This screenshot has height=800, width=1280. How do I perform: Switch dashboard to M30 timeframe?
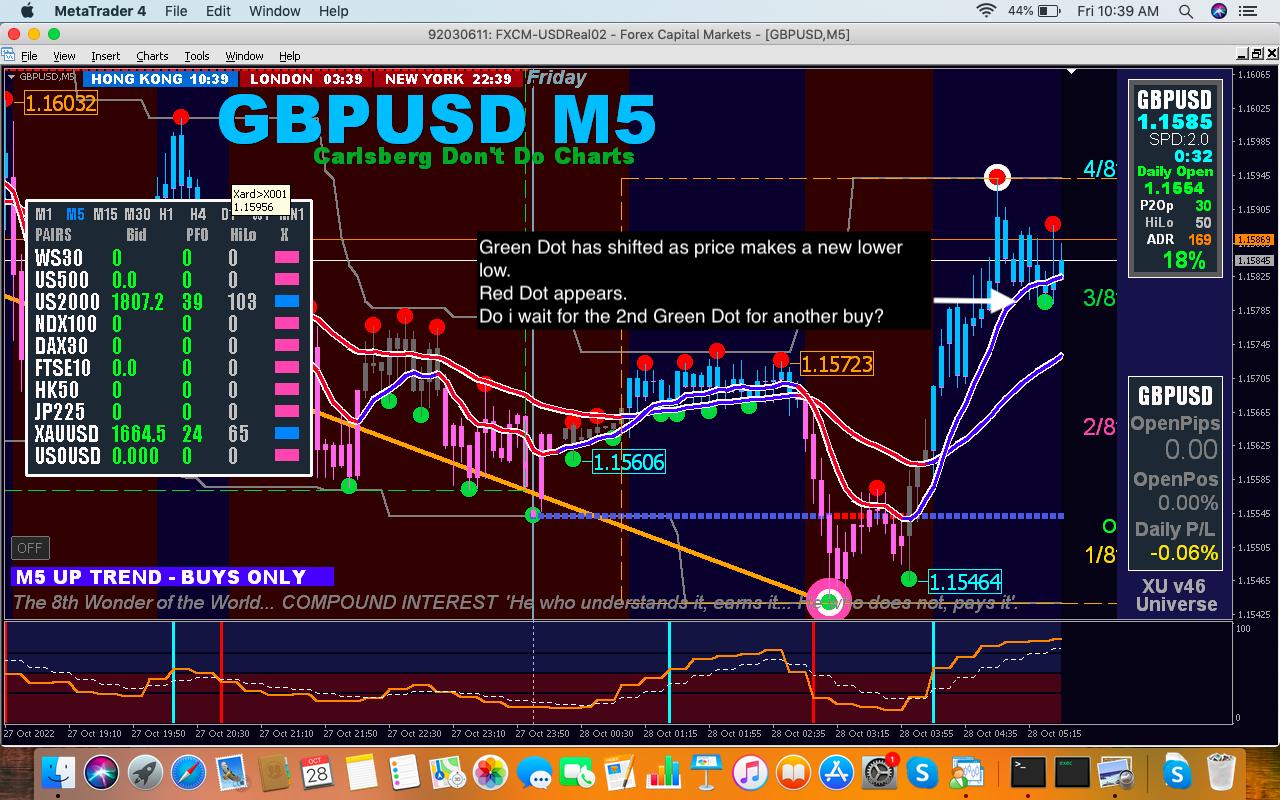pos(137,214)
